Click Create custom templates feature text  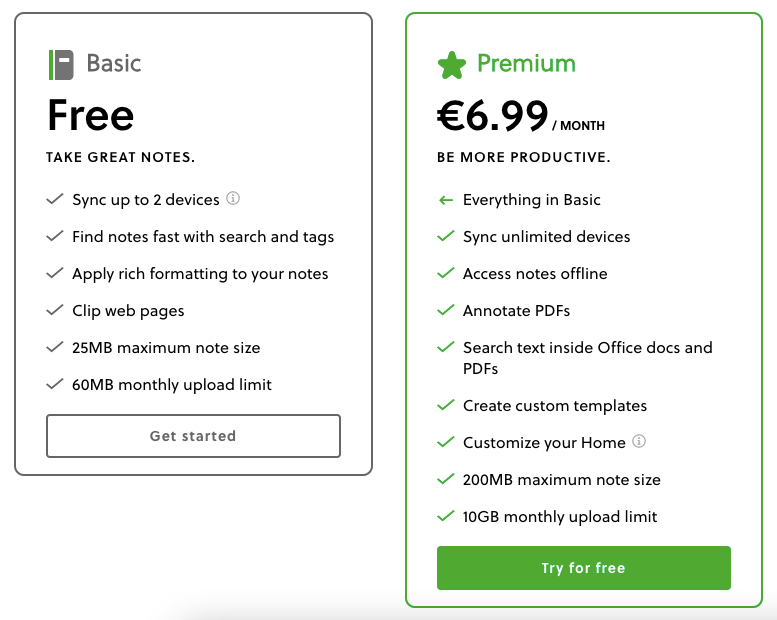555,406
